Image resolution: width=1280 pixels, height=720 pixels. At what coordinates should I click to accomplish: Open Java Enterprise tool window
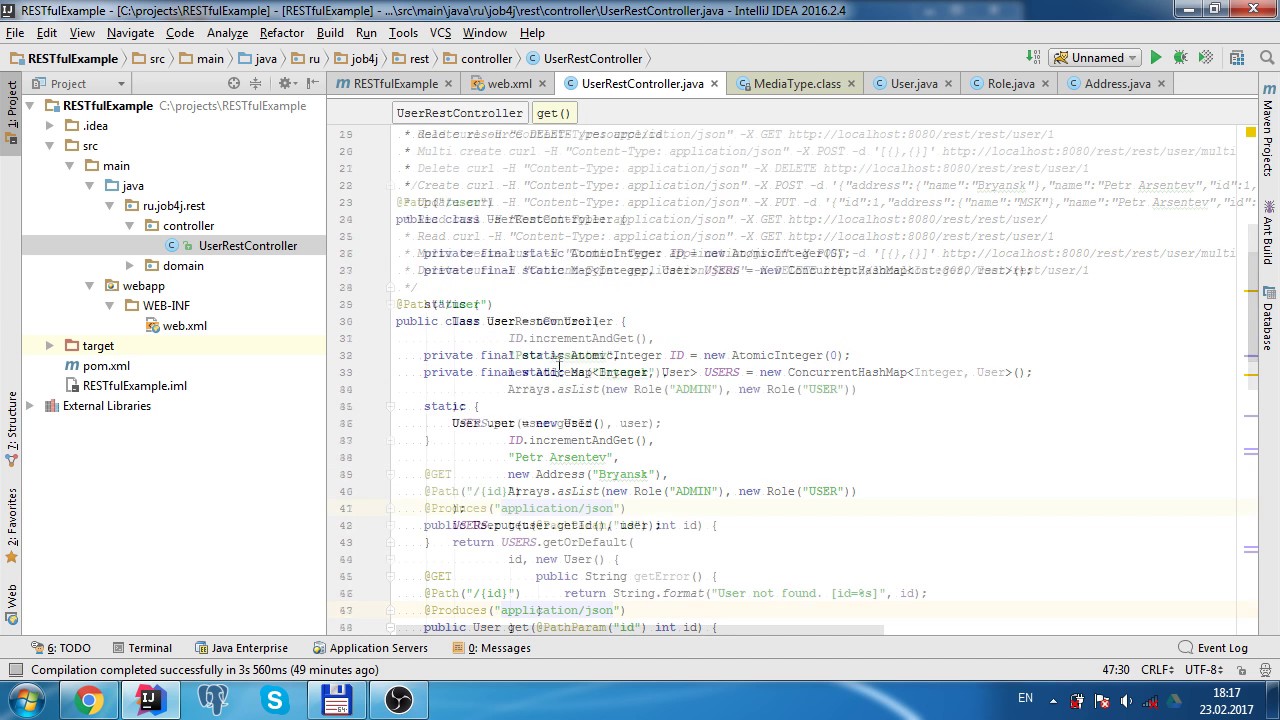click(x=242, y=648)
